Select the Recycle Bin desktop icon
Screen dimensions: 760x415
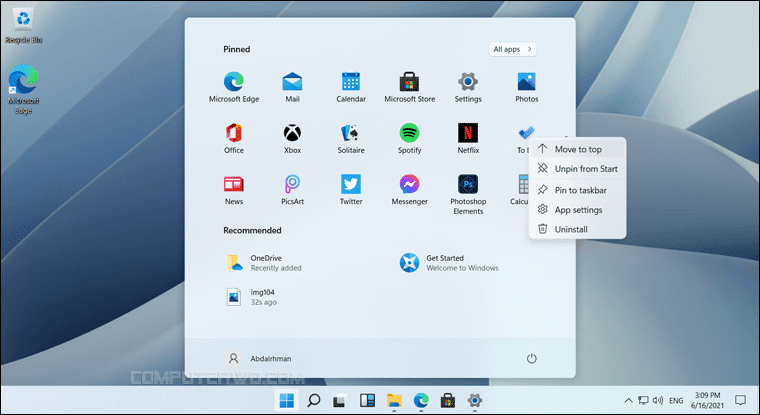tap(23, 26)
